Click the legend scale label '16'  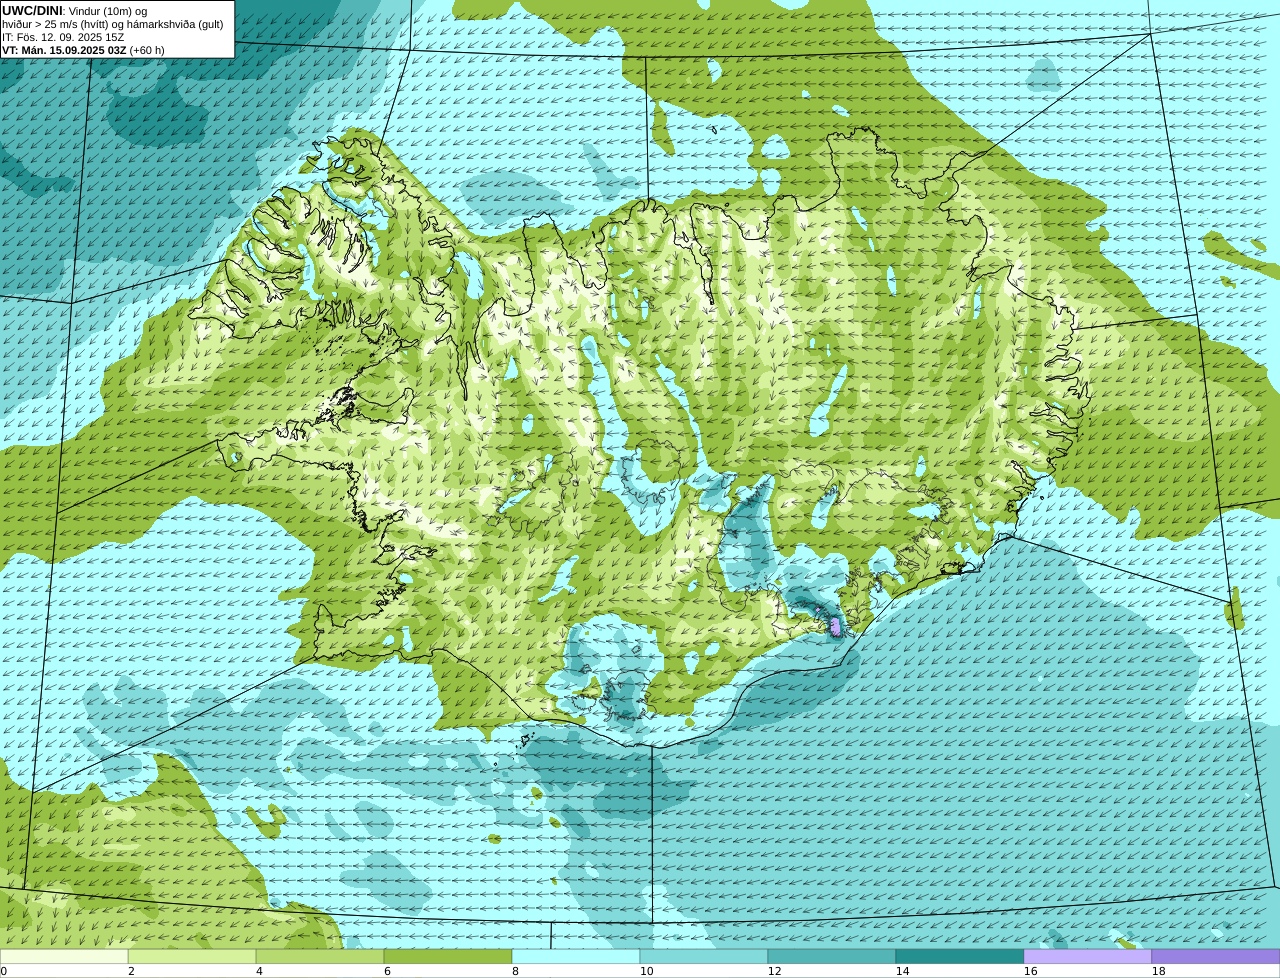pos(1031,971)
